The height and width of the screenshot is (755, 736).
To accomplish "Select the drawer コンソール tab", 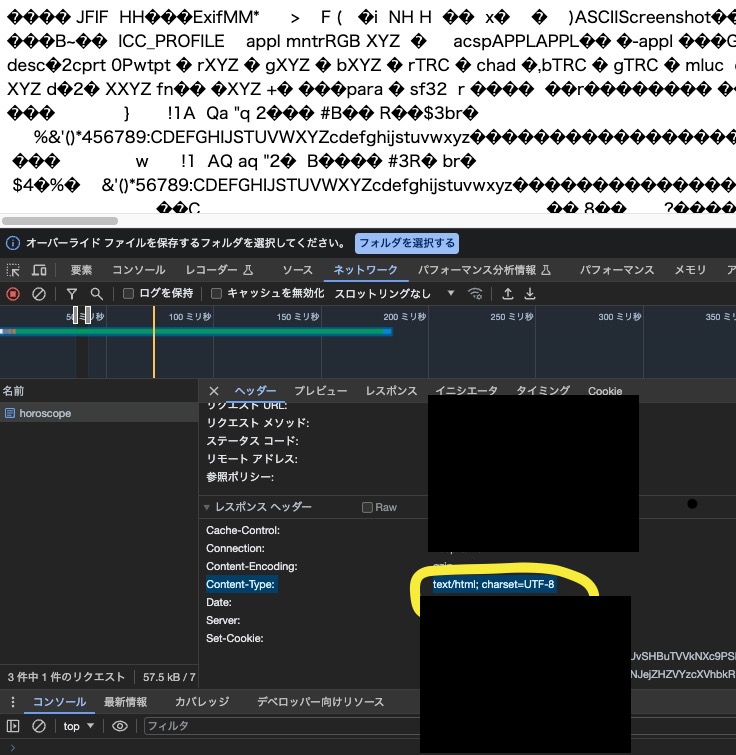I will pos(59,702).
